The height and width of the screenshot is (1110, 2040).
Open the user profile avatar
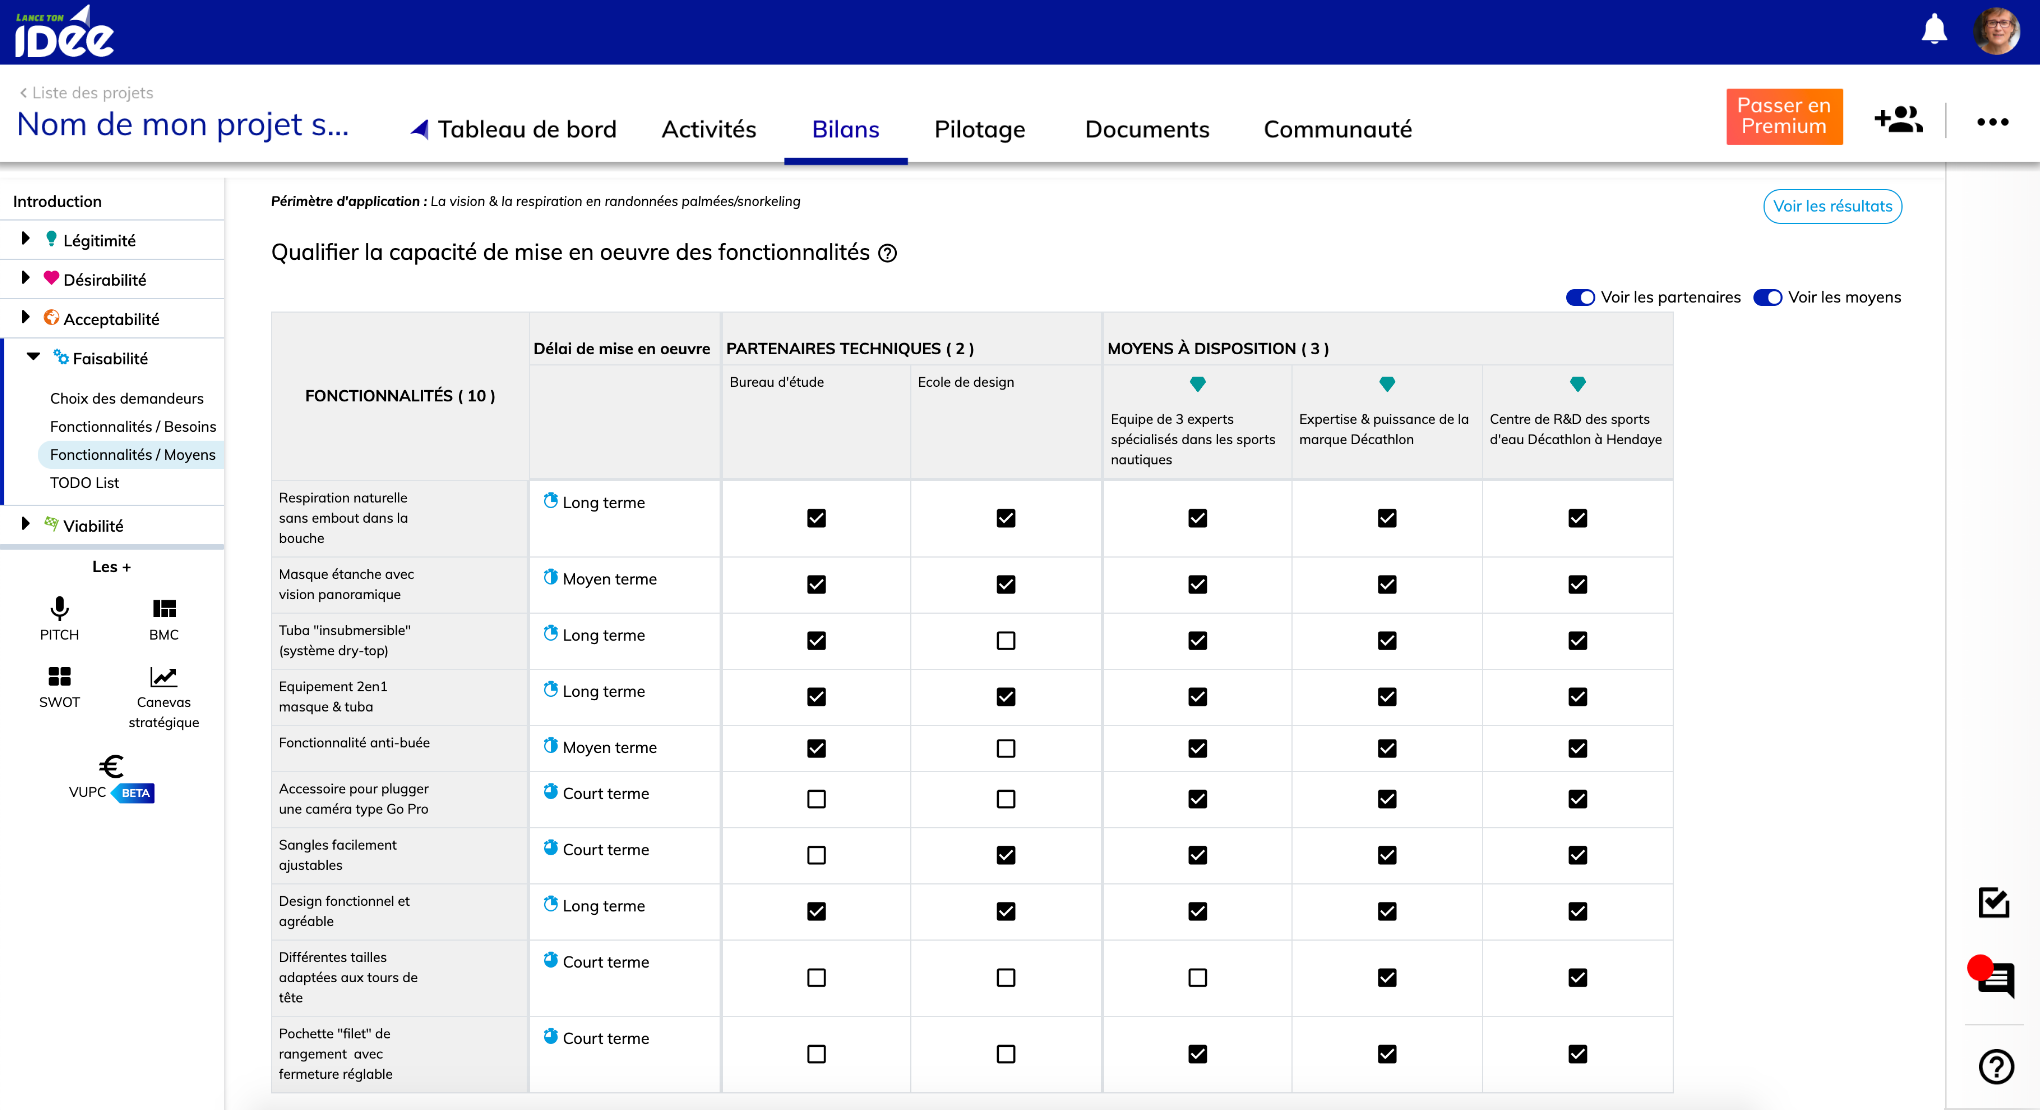[x=1996, y=30]
